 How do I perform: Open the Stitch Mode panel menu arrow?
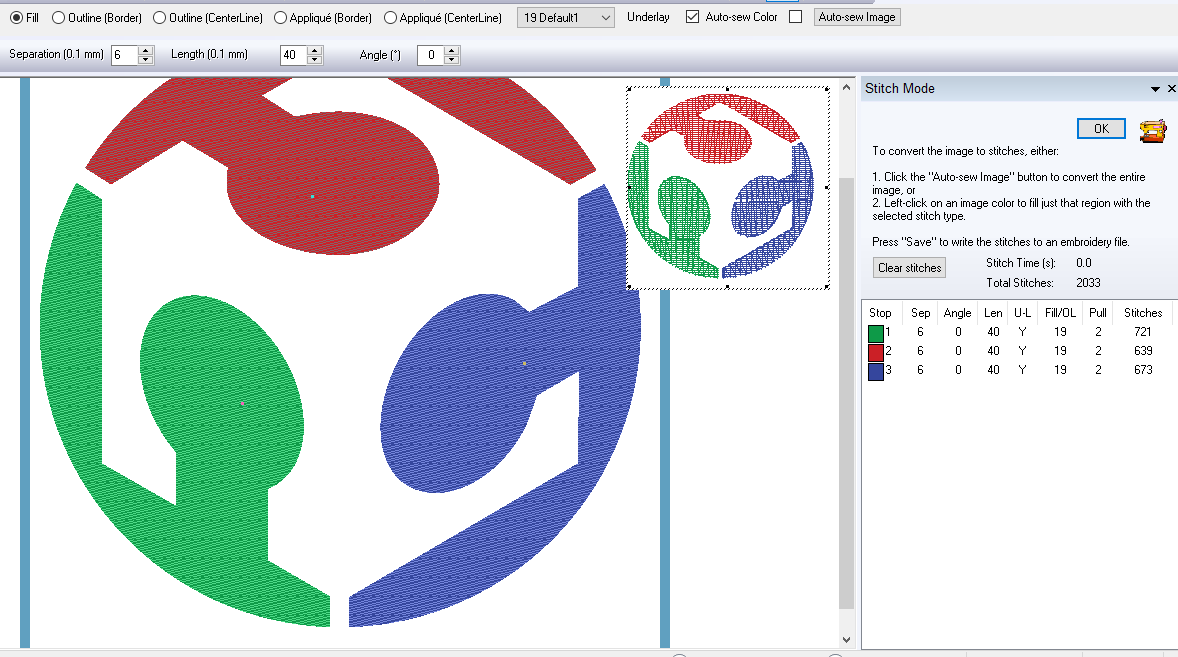coord(1155,89)
